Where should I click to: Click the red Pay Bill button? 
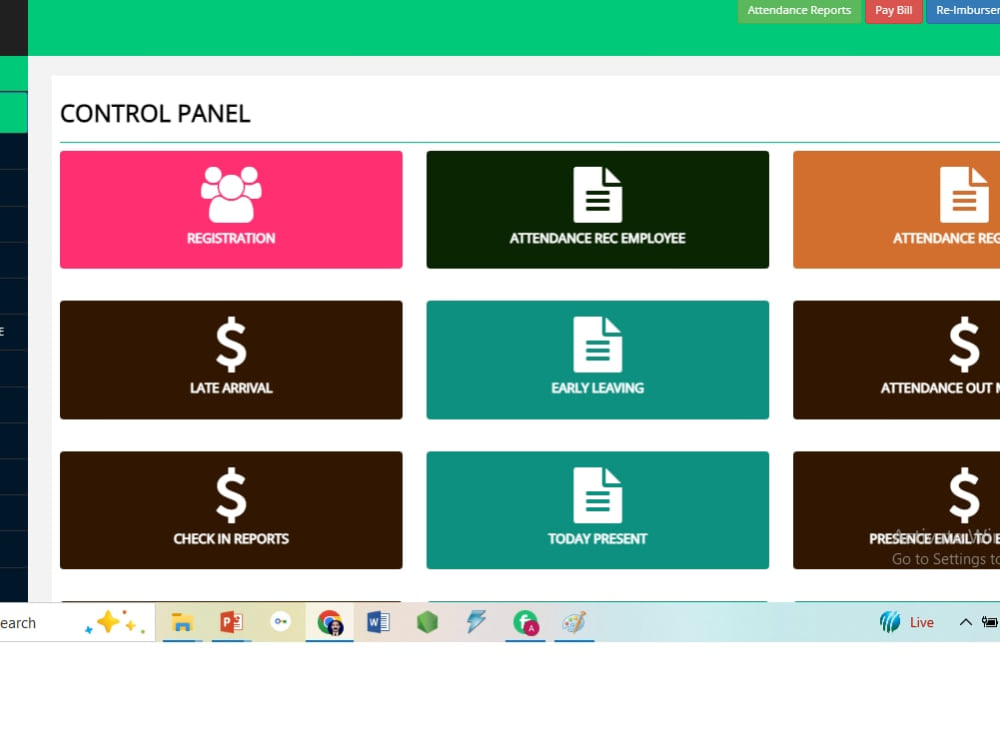tap(893, 11)
